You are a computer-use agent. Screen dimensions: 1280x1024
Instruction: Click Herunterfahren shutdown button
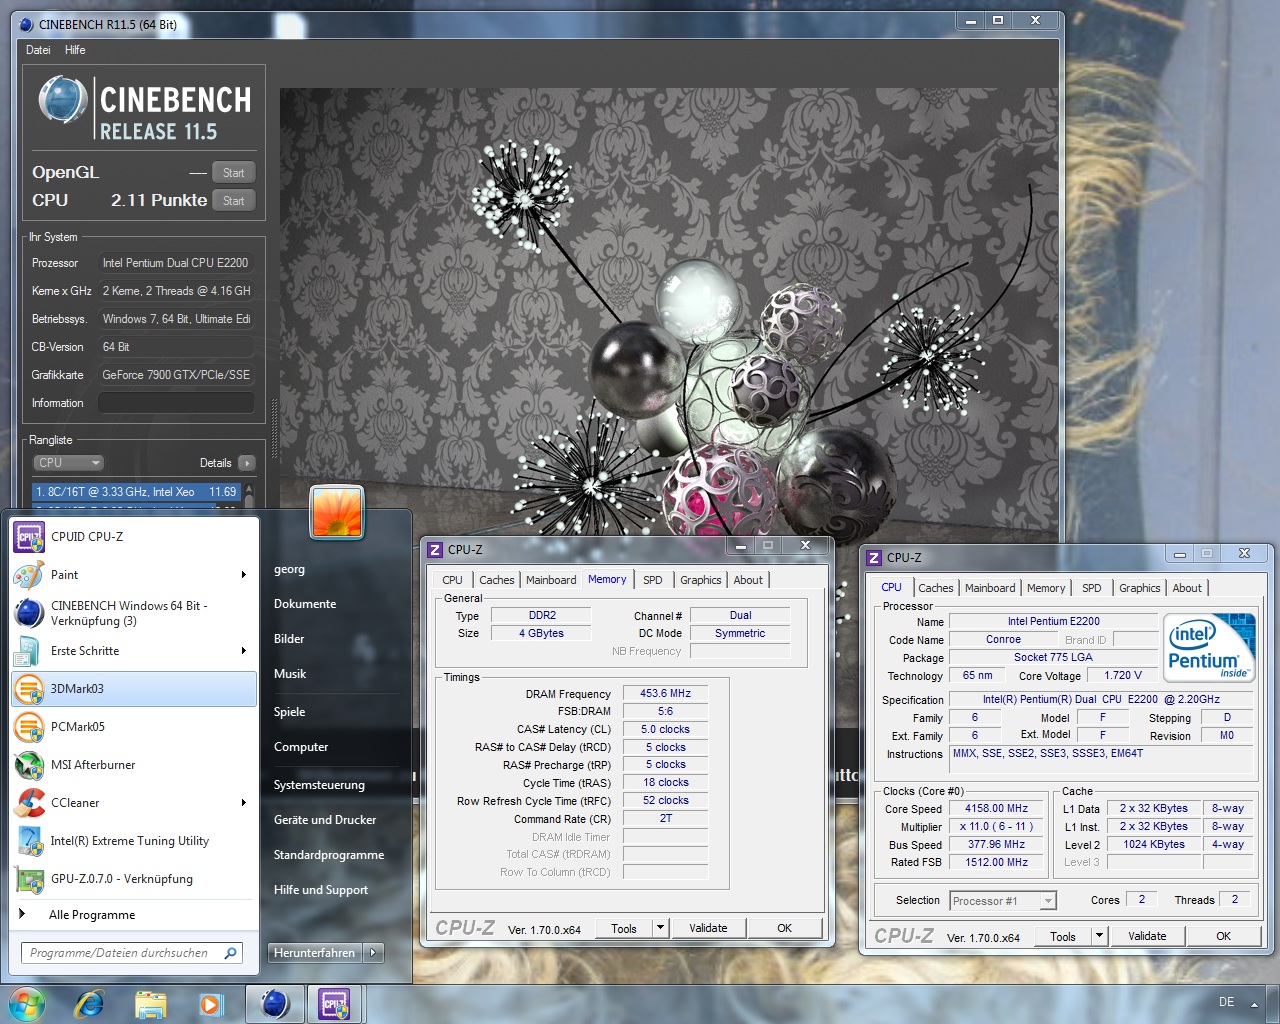pyautogui.click(x=314, y=953)
